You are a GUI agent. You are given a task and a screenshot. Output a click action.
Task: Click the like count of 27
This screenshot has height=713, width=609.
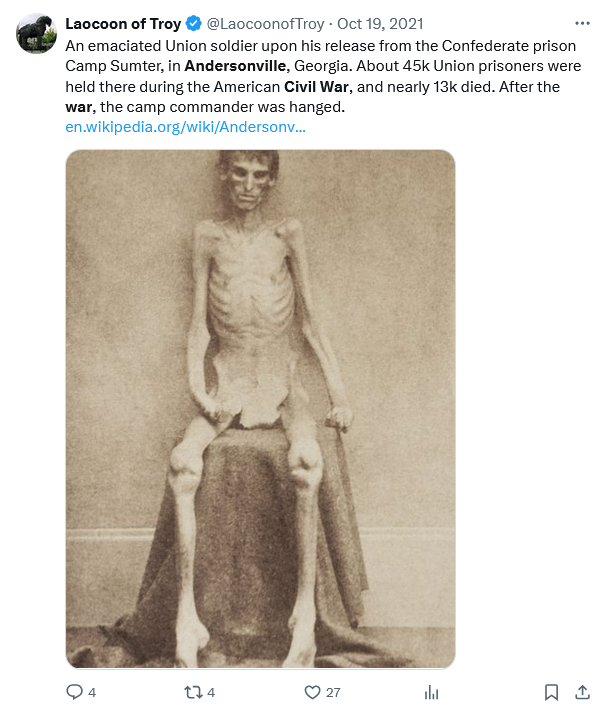333,693
